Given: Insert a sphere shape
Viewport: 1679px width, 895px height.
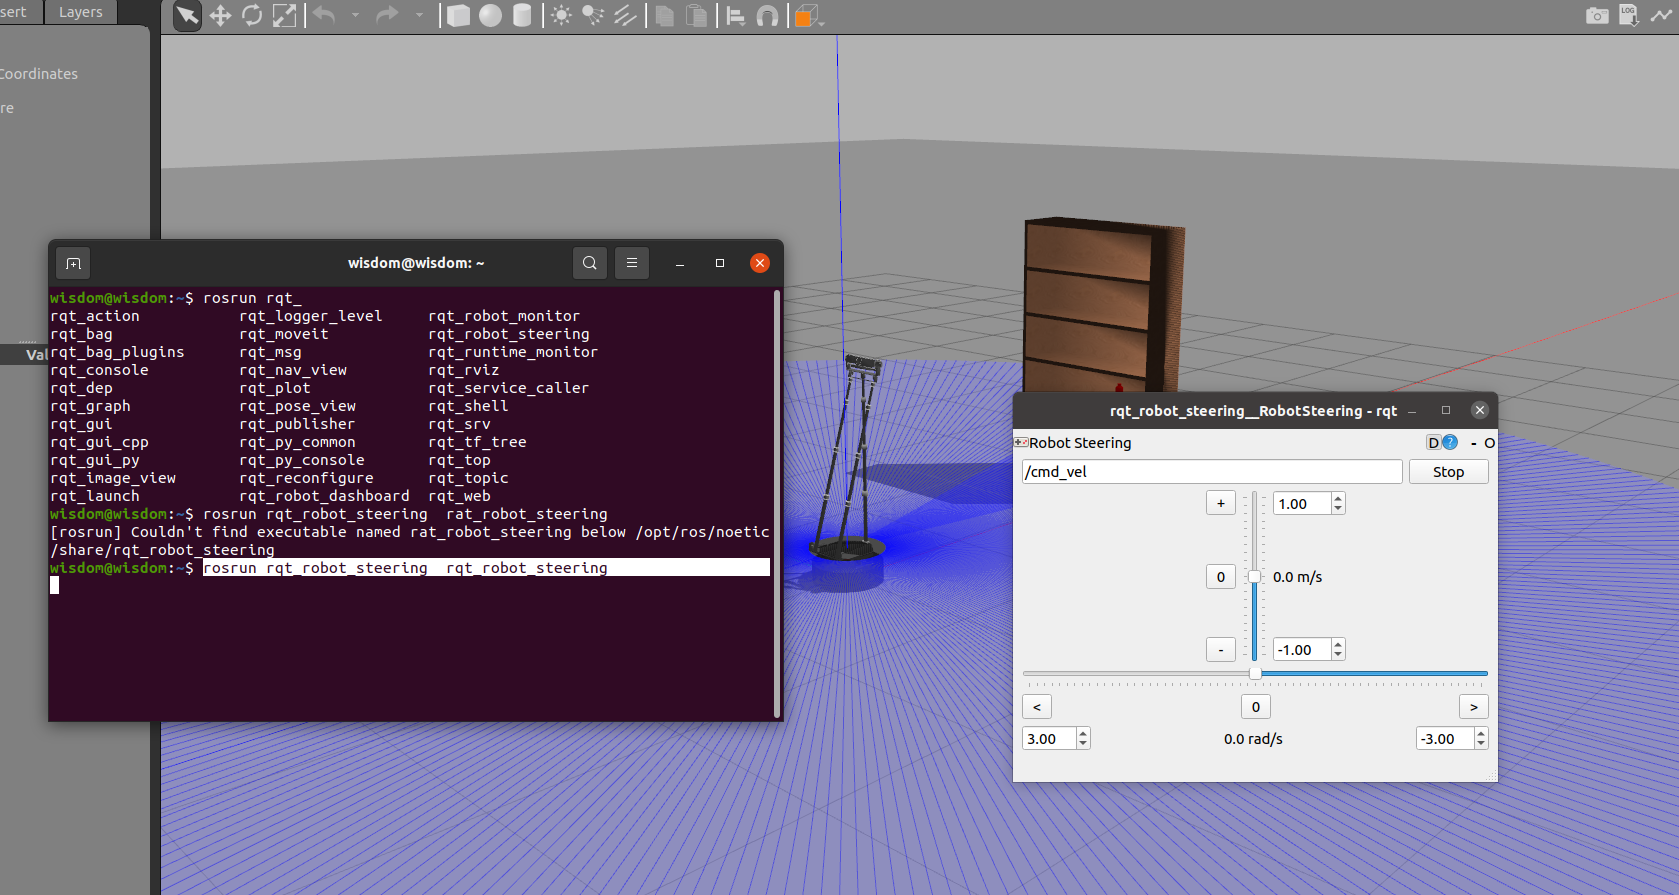Looking at the screenshot, I should pos(490,15).
